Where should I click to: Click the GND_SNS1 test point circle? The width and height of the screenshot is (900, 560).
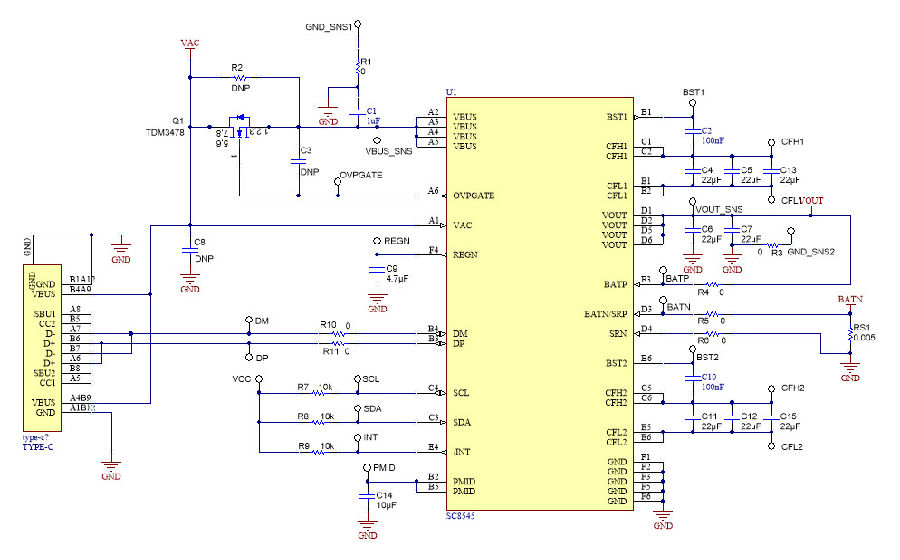358,24
